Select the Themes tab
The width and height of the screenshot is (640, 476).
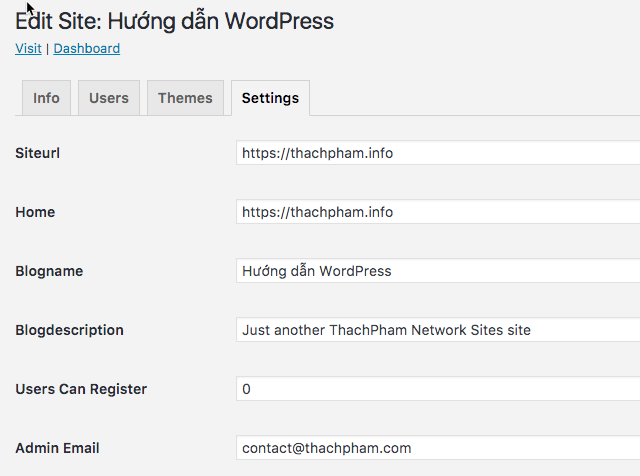click(185, 98)
